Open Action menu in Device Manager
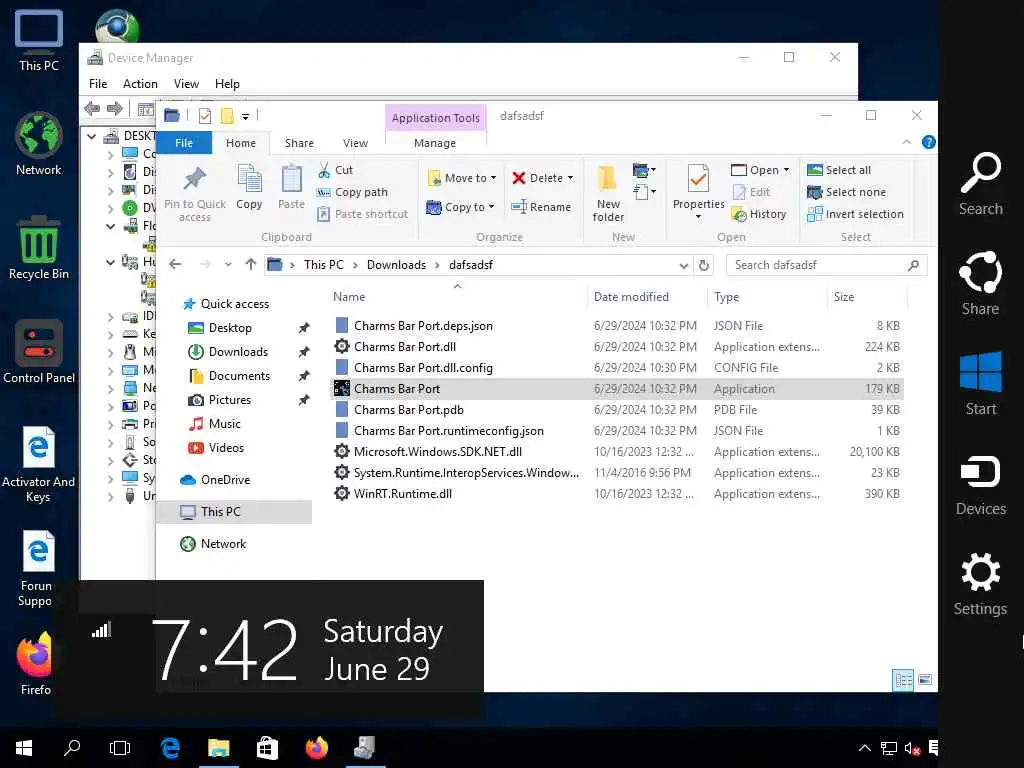This screenshot has width=1024, height=768. [140, 84]
